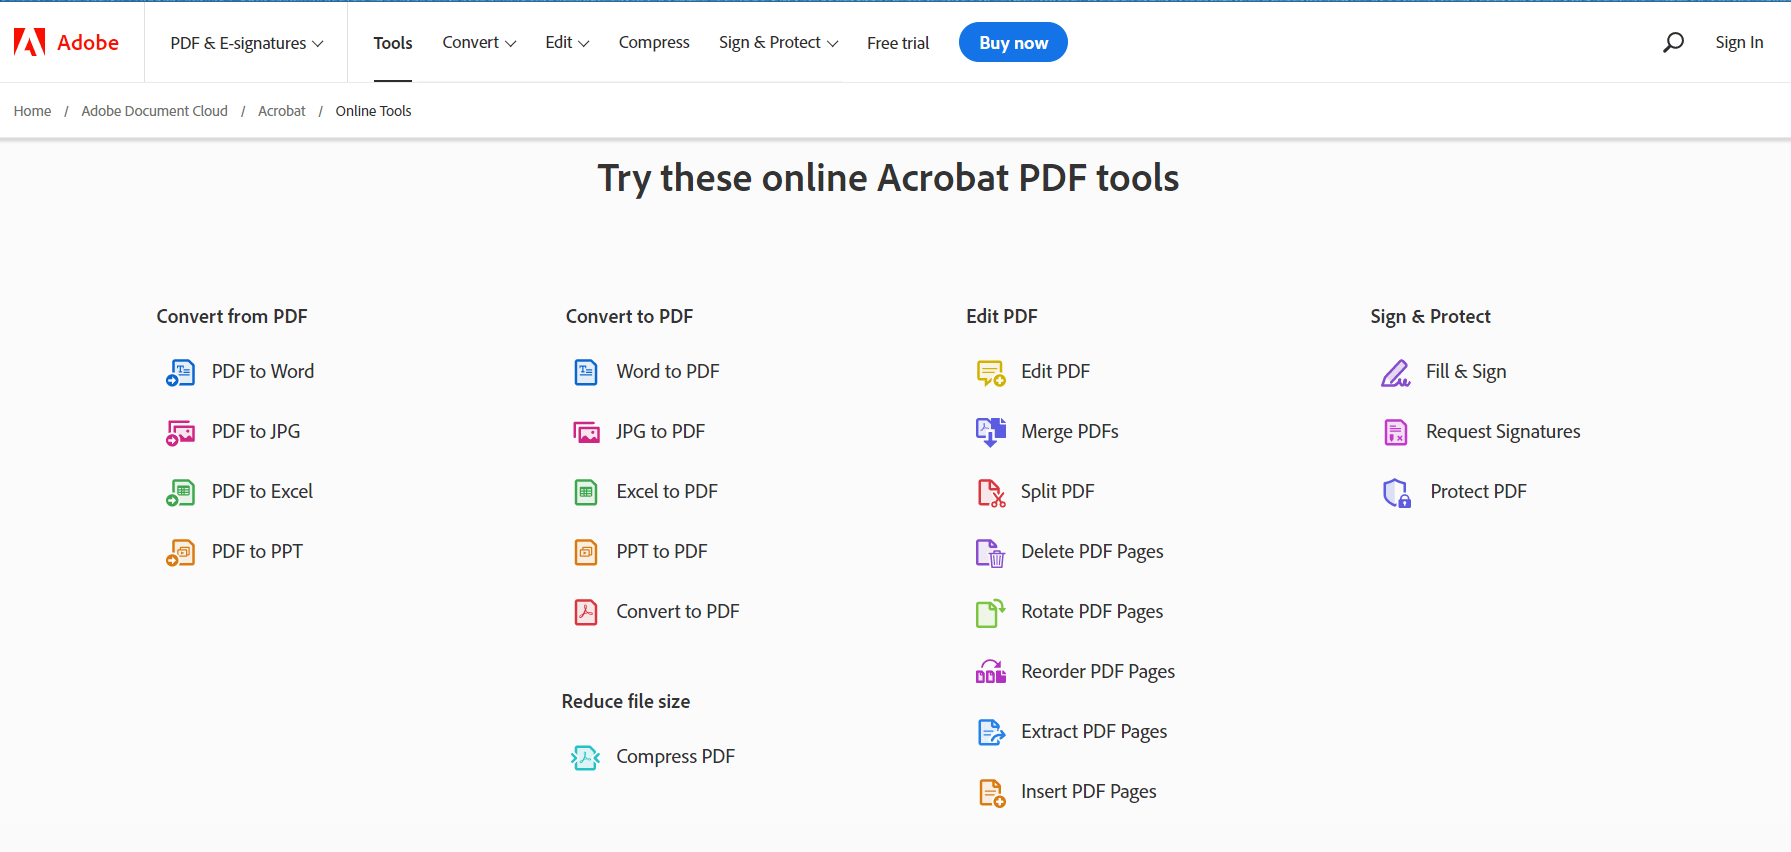
Task: Click the Insert PDF Pages icon
Action: click(991, 792)
